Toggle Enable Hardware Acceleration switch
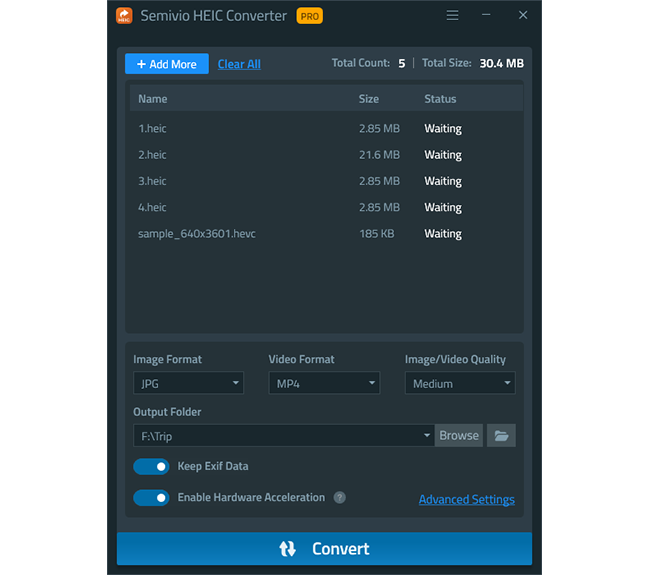 click(x=151, y=497)
